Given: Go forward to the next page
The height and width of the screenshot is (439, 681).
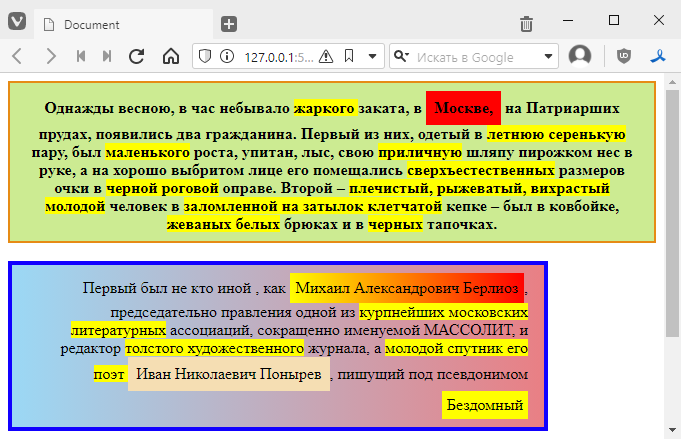Looking at the screenshot, I should 50,56.
